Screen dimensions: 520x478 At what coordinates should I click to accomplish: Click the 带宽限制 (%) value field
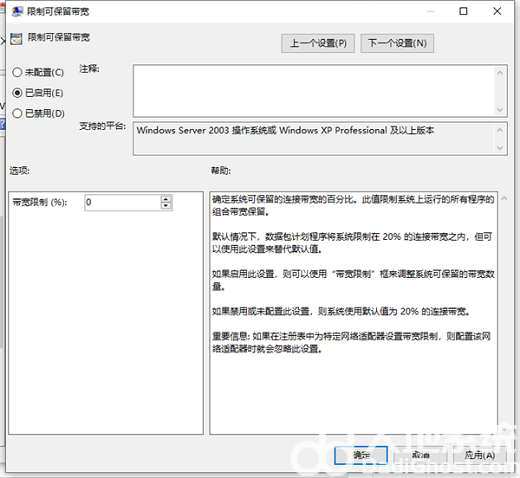coord(123,202)
